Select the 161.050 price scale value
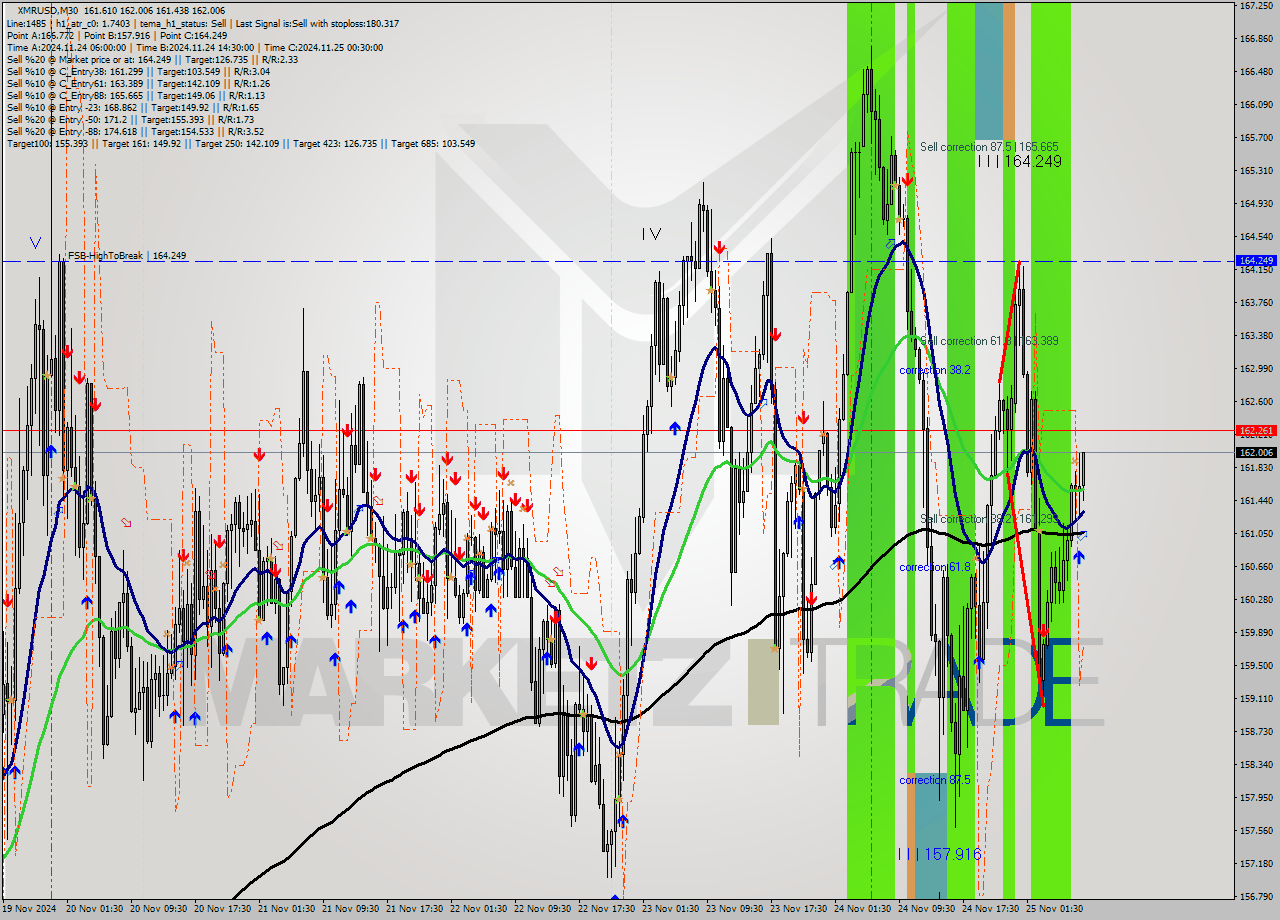The height and width of the screenshot is (920, 1280). point(1256,534)
